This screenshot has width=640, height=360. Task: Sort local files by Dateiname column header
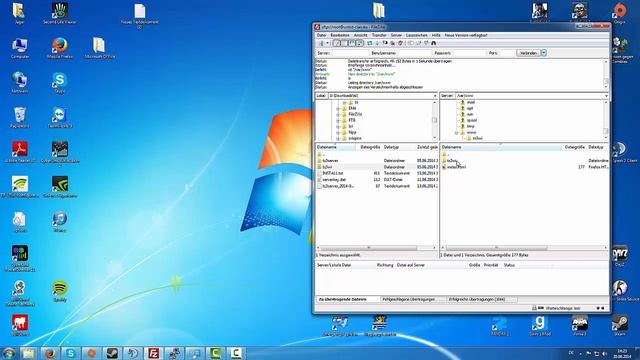tap(336, 147)
